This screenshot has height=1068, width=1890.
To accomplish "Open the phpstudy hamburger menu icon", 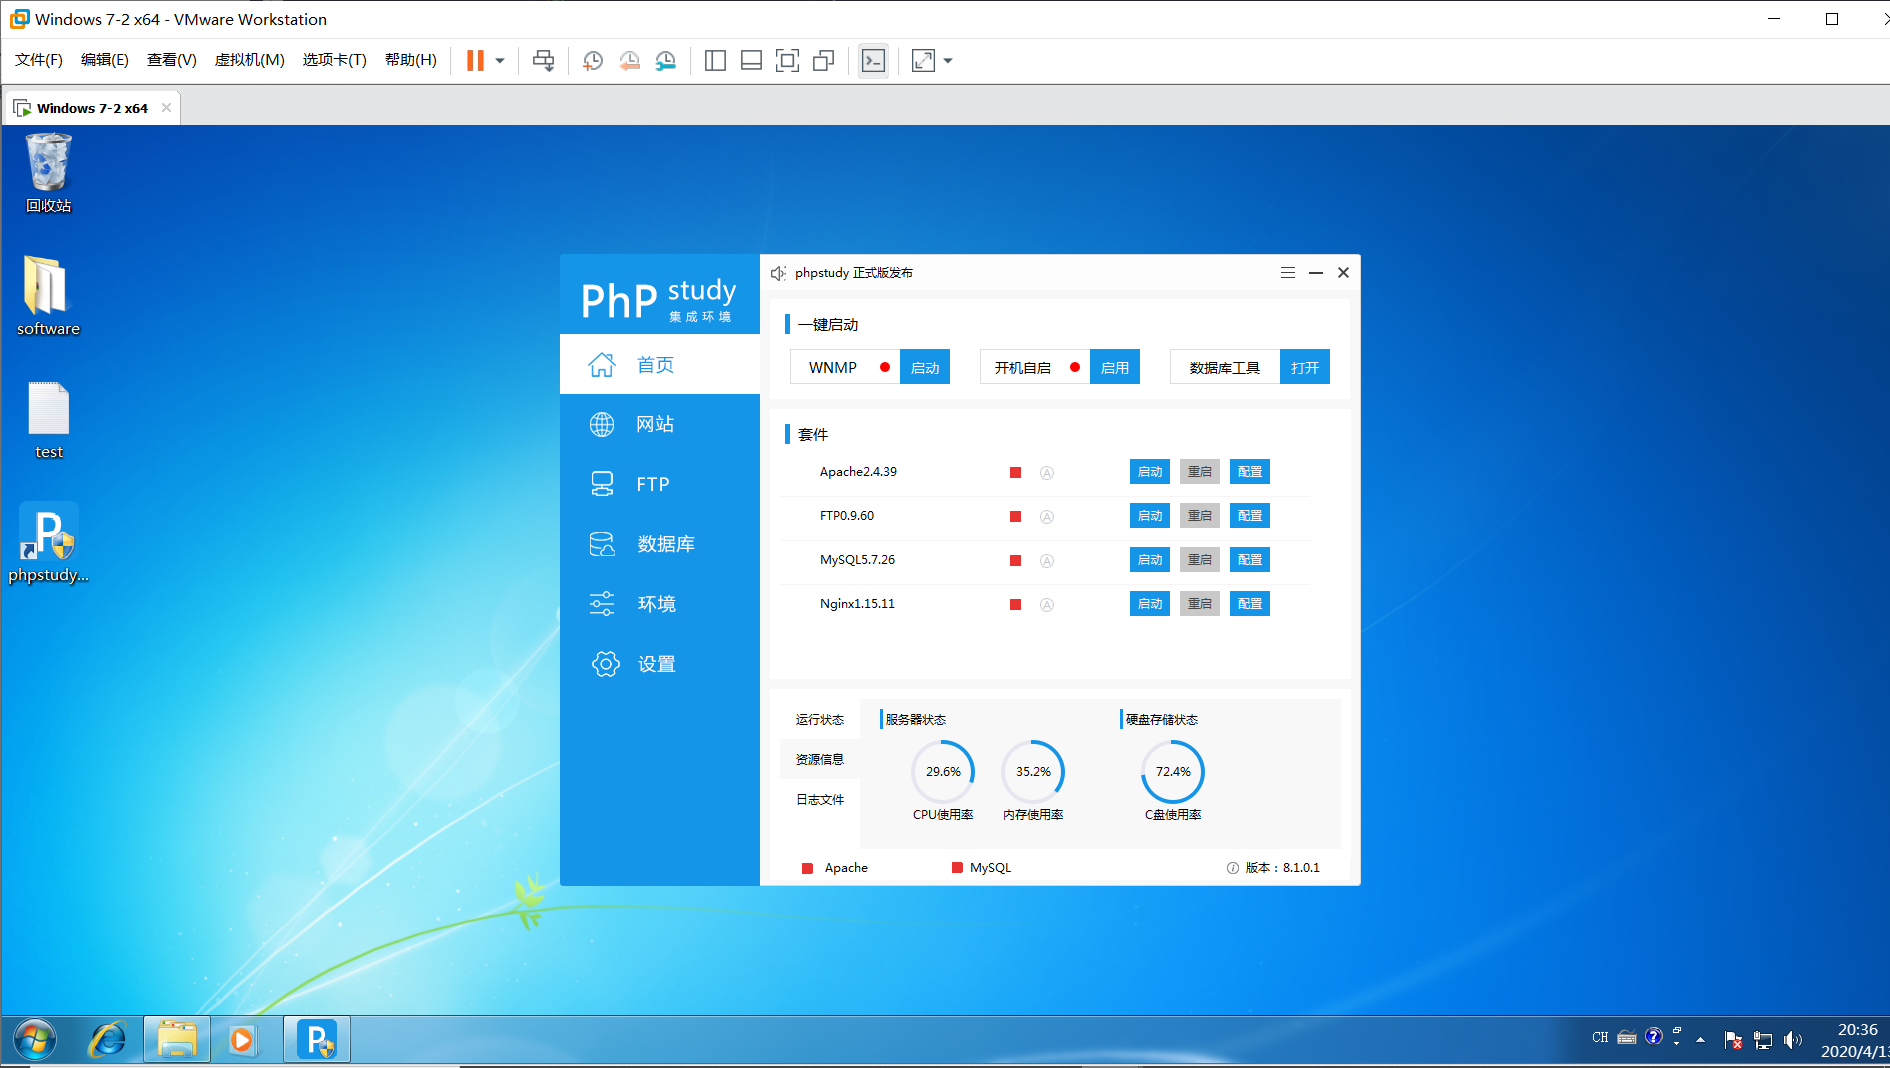I will click(1288, 273).
